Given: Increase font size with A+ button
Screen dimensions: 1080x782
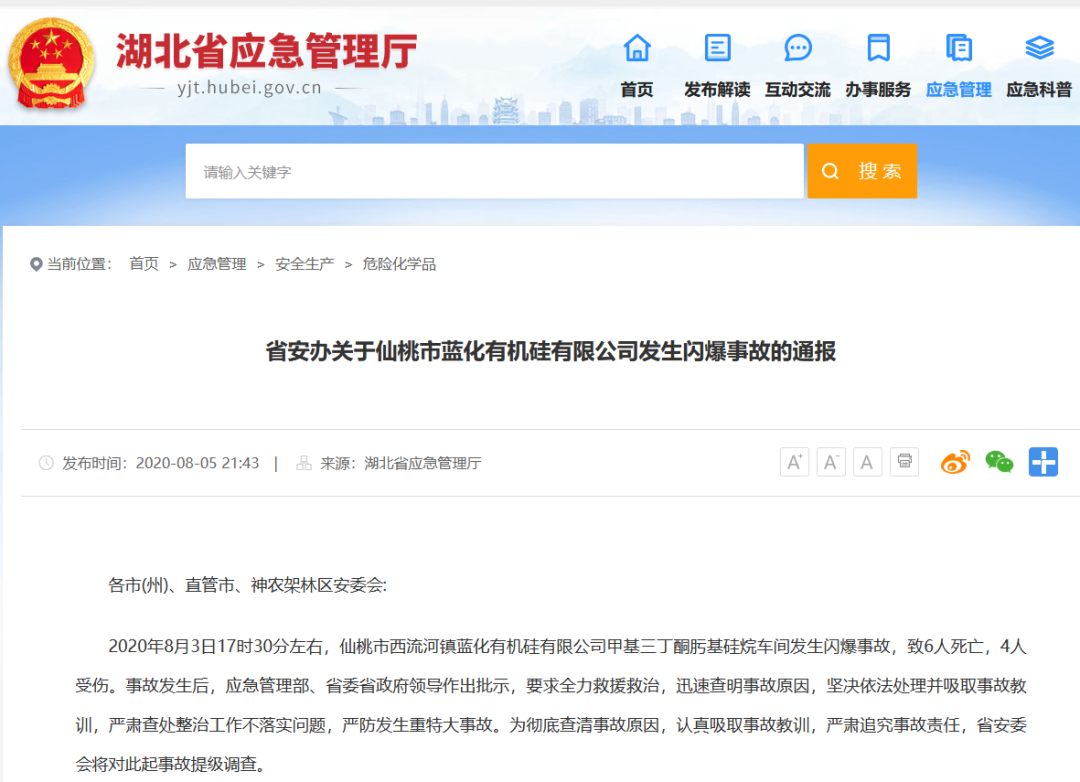Looking at the screenshot, I should (794, 462).
